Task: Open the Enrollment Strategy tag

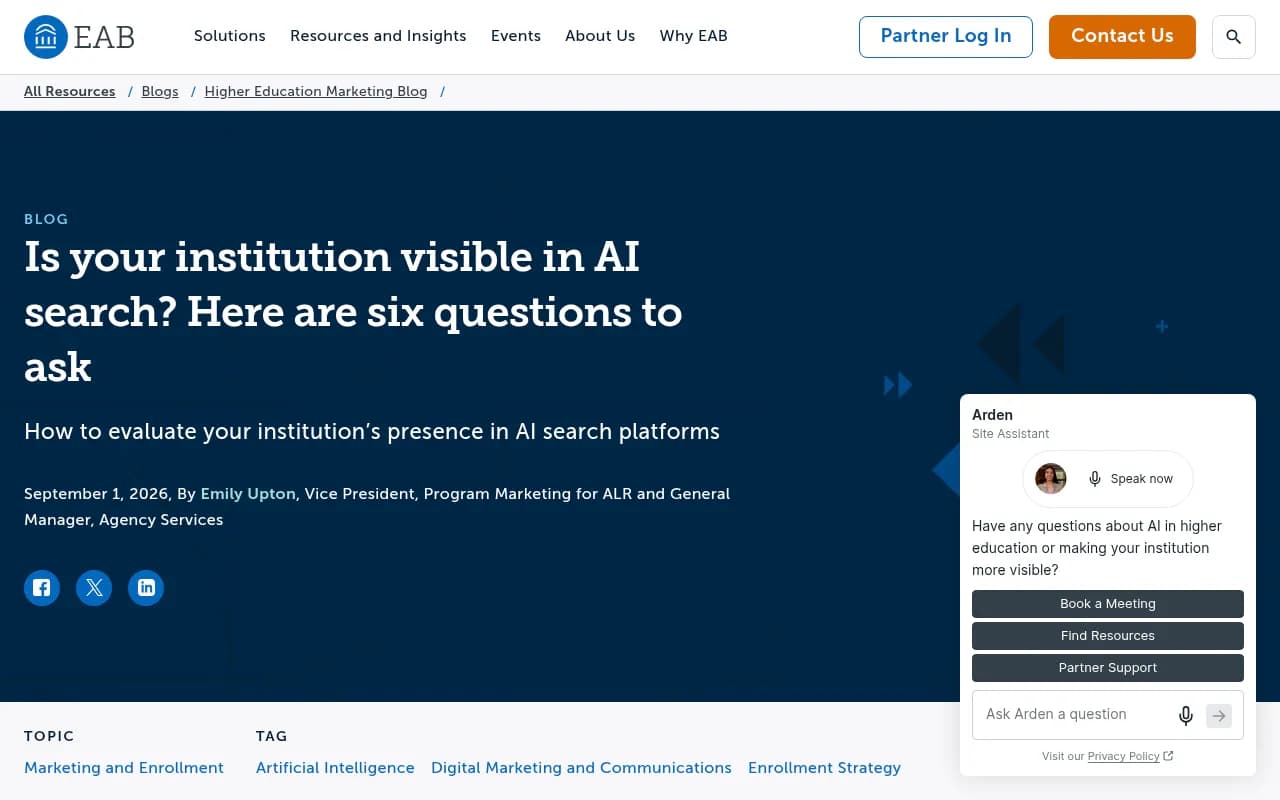Action: [x=824, y=768]
